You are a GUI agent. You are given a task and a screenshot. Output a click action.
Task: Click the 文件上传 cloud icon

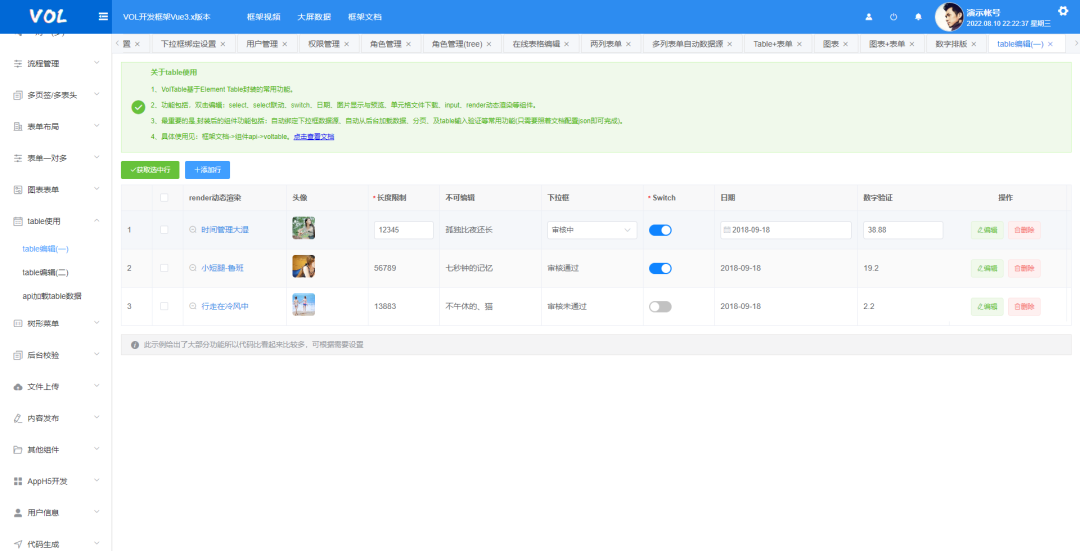point(18,387)
